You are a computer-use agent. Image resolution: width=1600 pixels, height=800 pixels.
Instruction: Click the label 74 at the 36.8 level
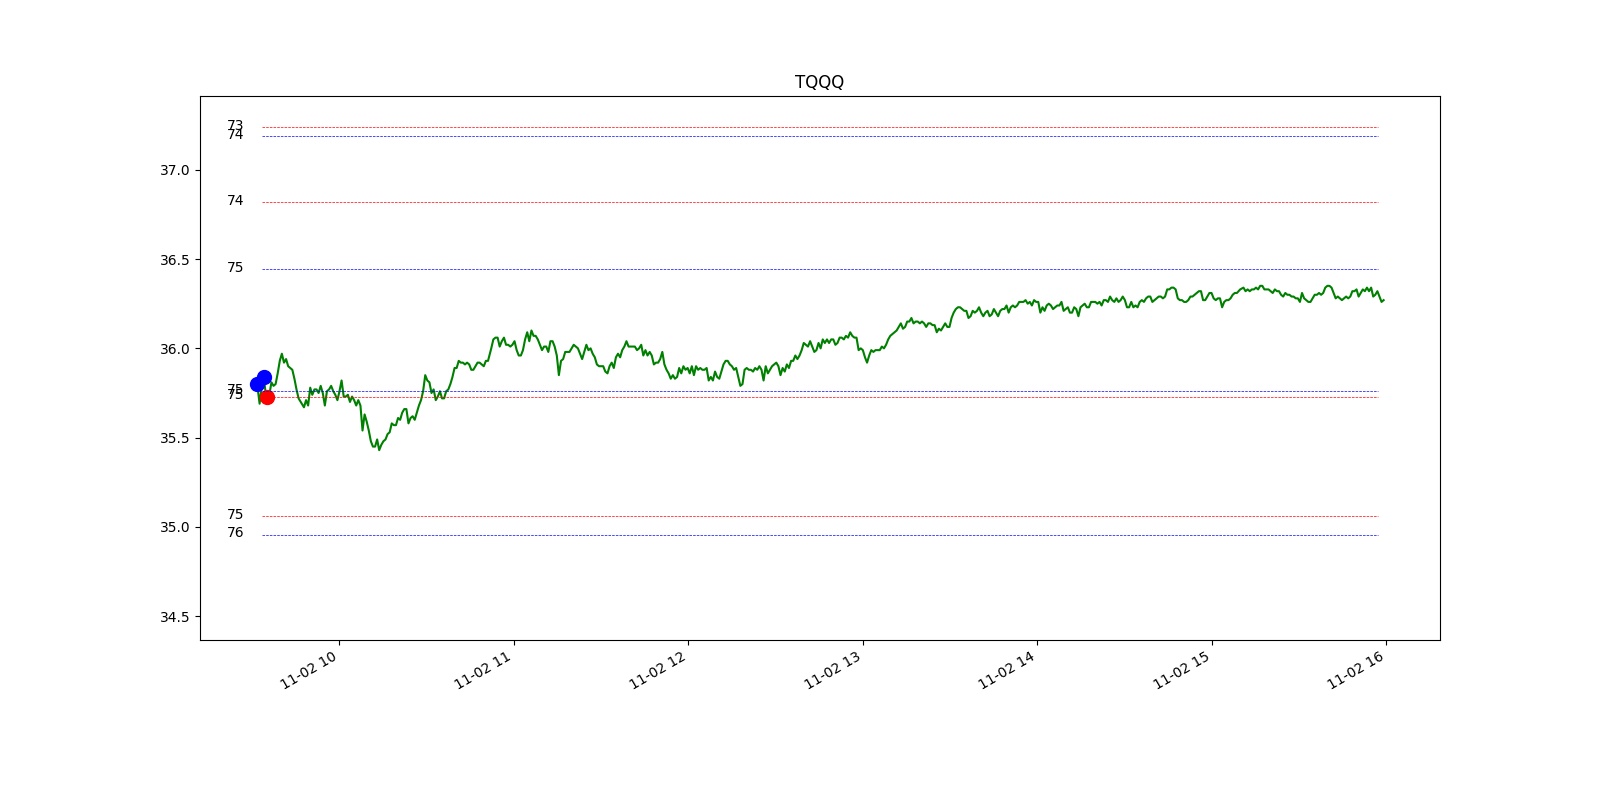[x=235, y=201]
